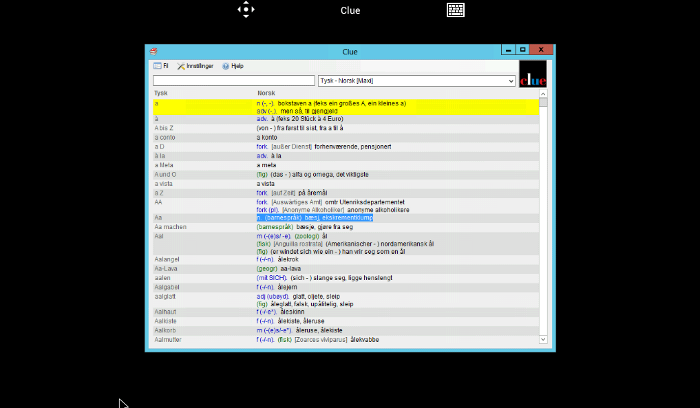Click translation 'på åremål'
Viewport: 700px width, 408px height.
coord(313,193)
